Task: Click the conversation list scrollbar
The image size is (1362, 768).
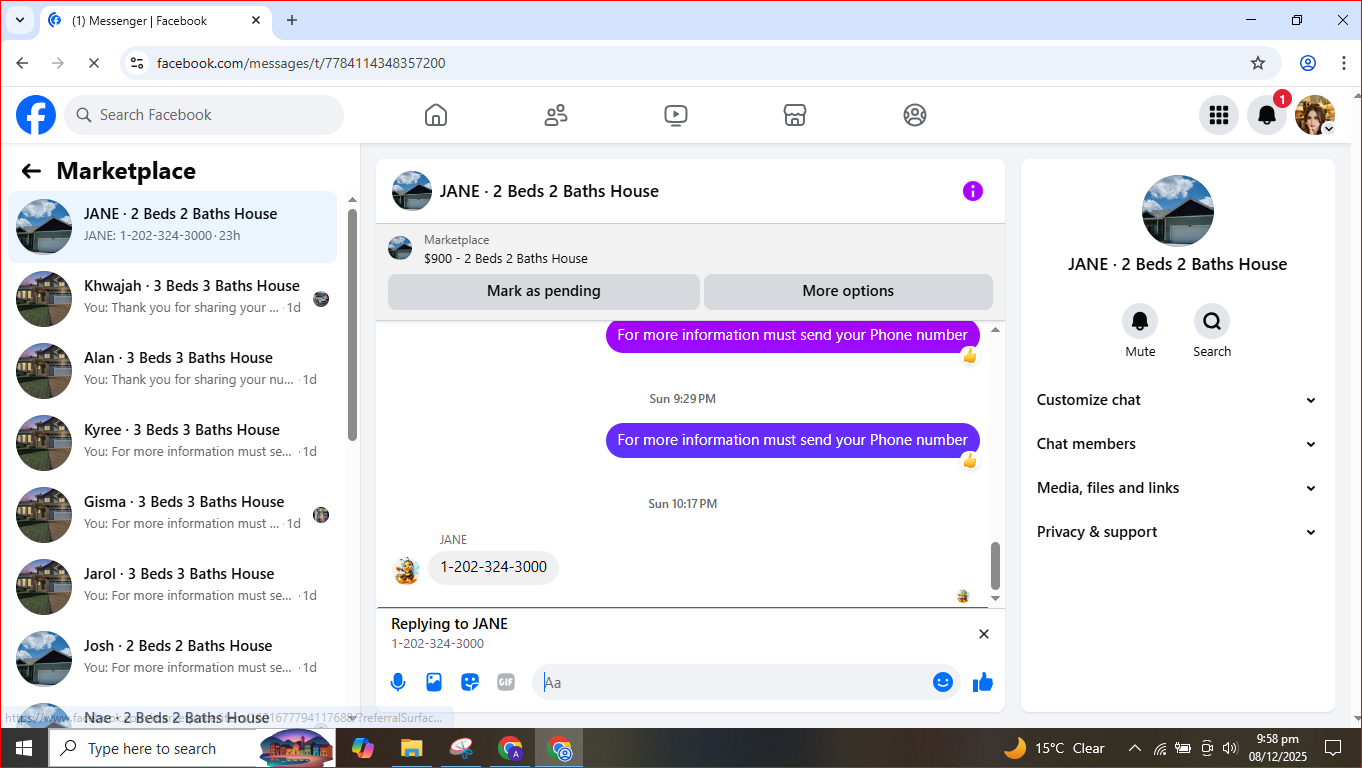Action: 352,325
